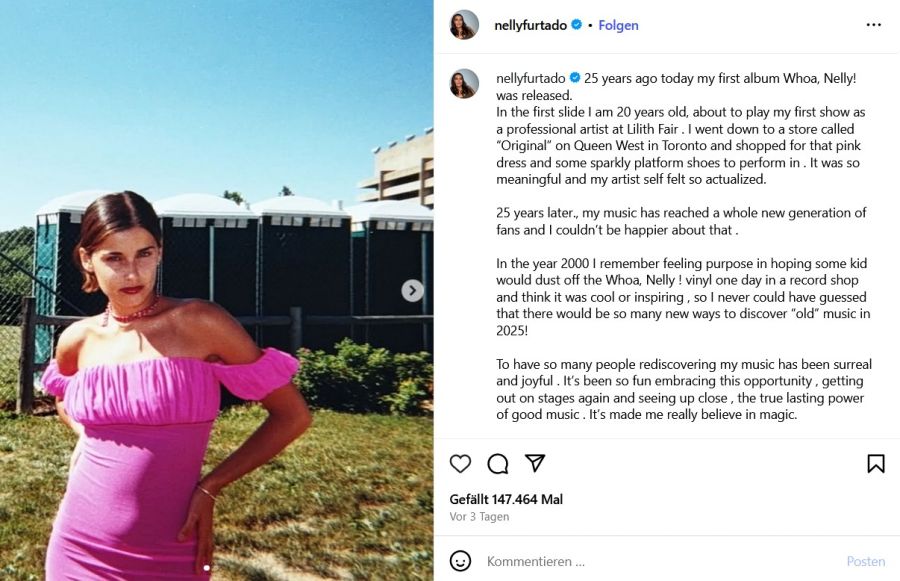This screenshot has width=900, height=581.
Task: Open the emoji picker smiley icon
Action: 460,561
